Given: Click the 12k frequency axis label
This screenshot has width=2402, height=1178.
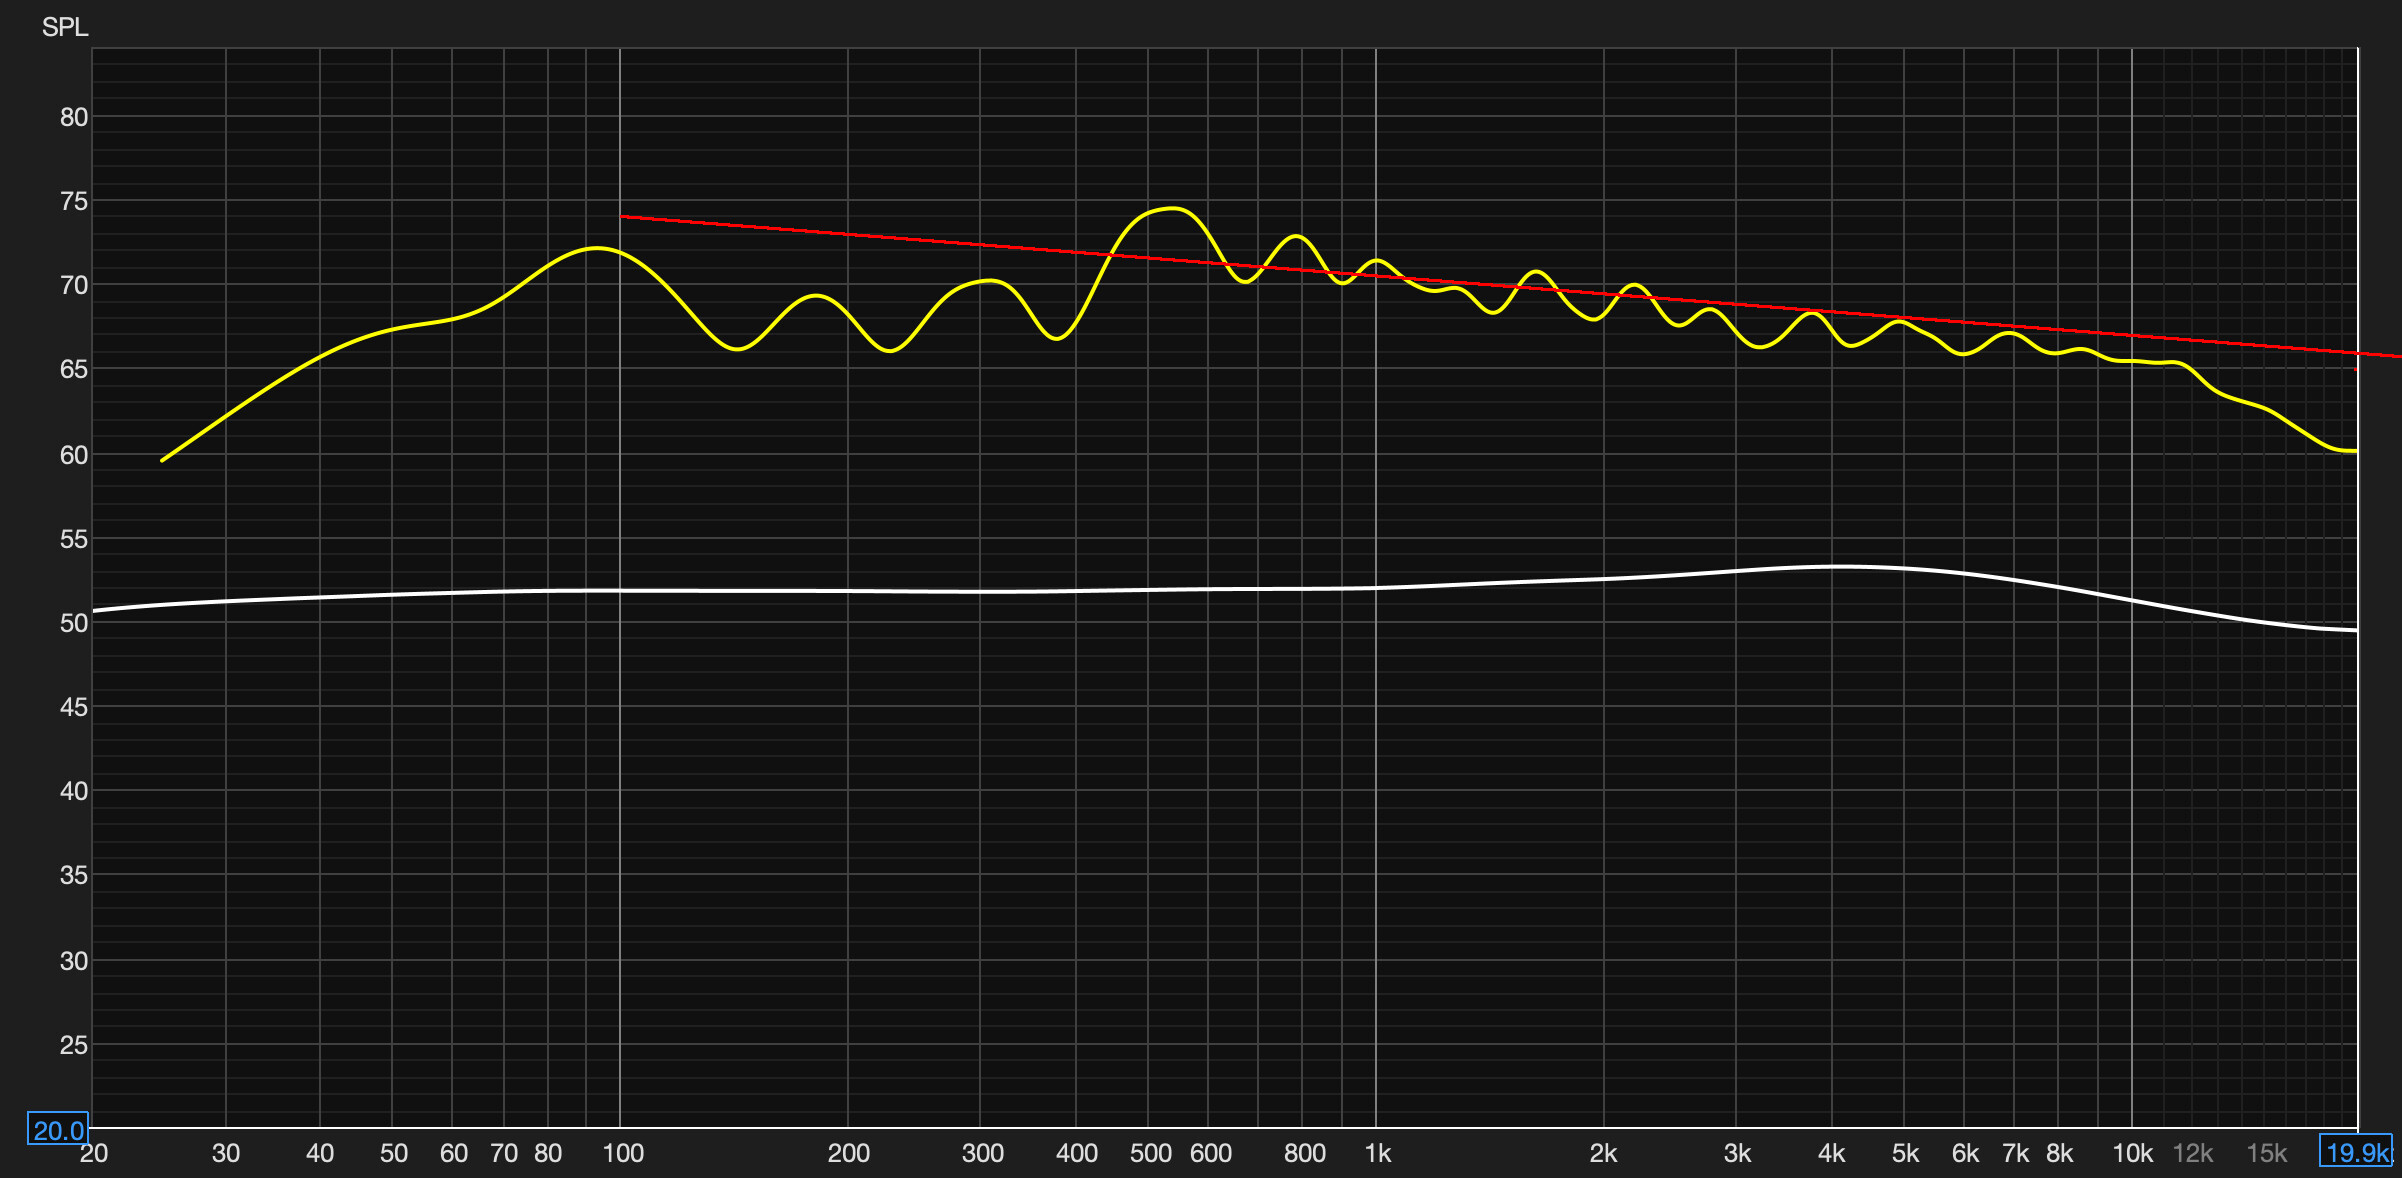Looking at the screenshot, I should click(x=2193, y=1153).
